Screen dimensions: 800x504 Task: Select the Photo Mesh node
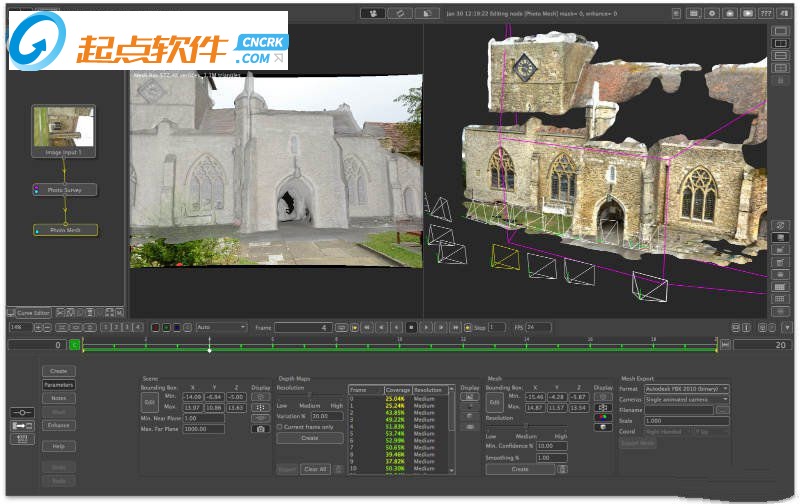point(66,230)
